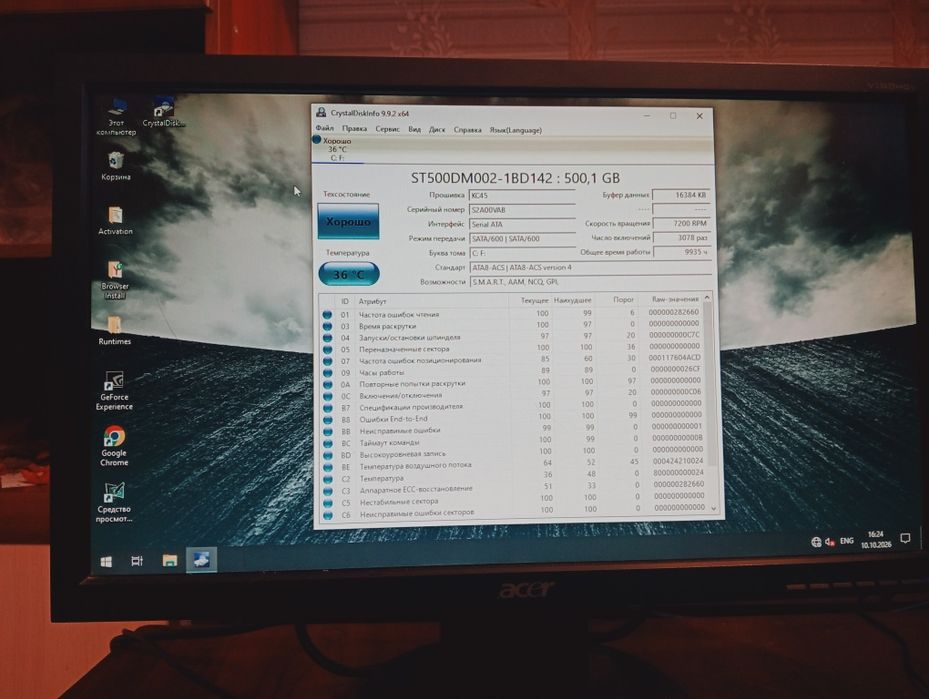Click the CrystalDiskInfo taskbar button
The width and height of the screenshot is (929, 699).
[201, 559]
